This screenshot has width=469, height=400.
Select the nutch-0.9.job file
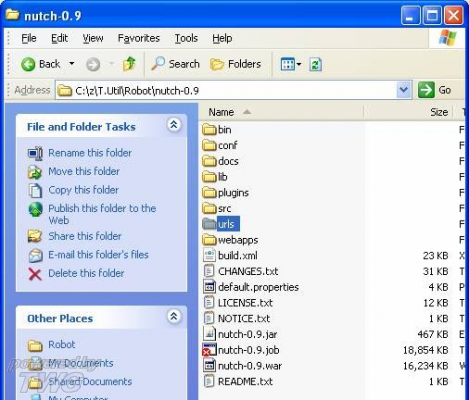241,350
